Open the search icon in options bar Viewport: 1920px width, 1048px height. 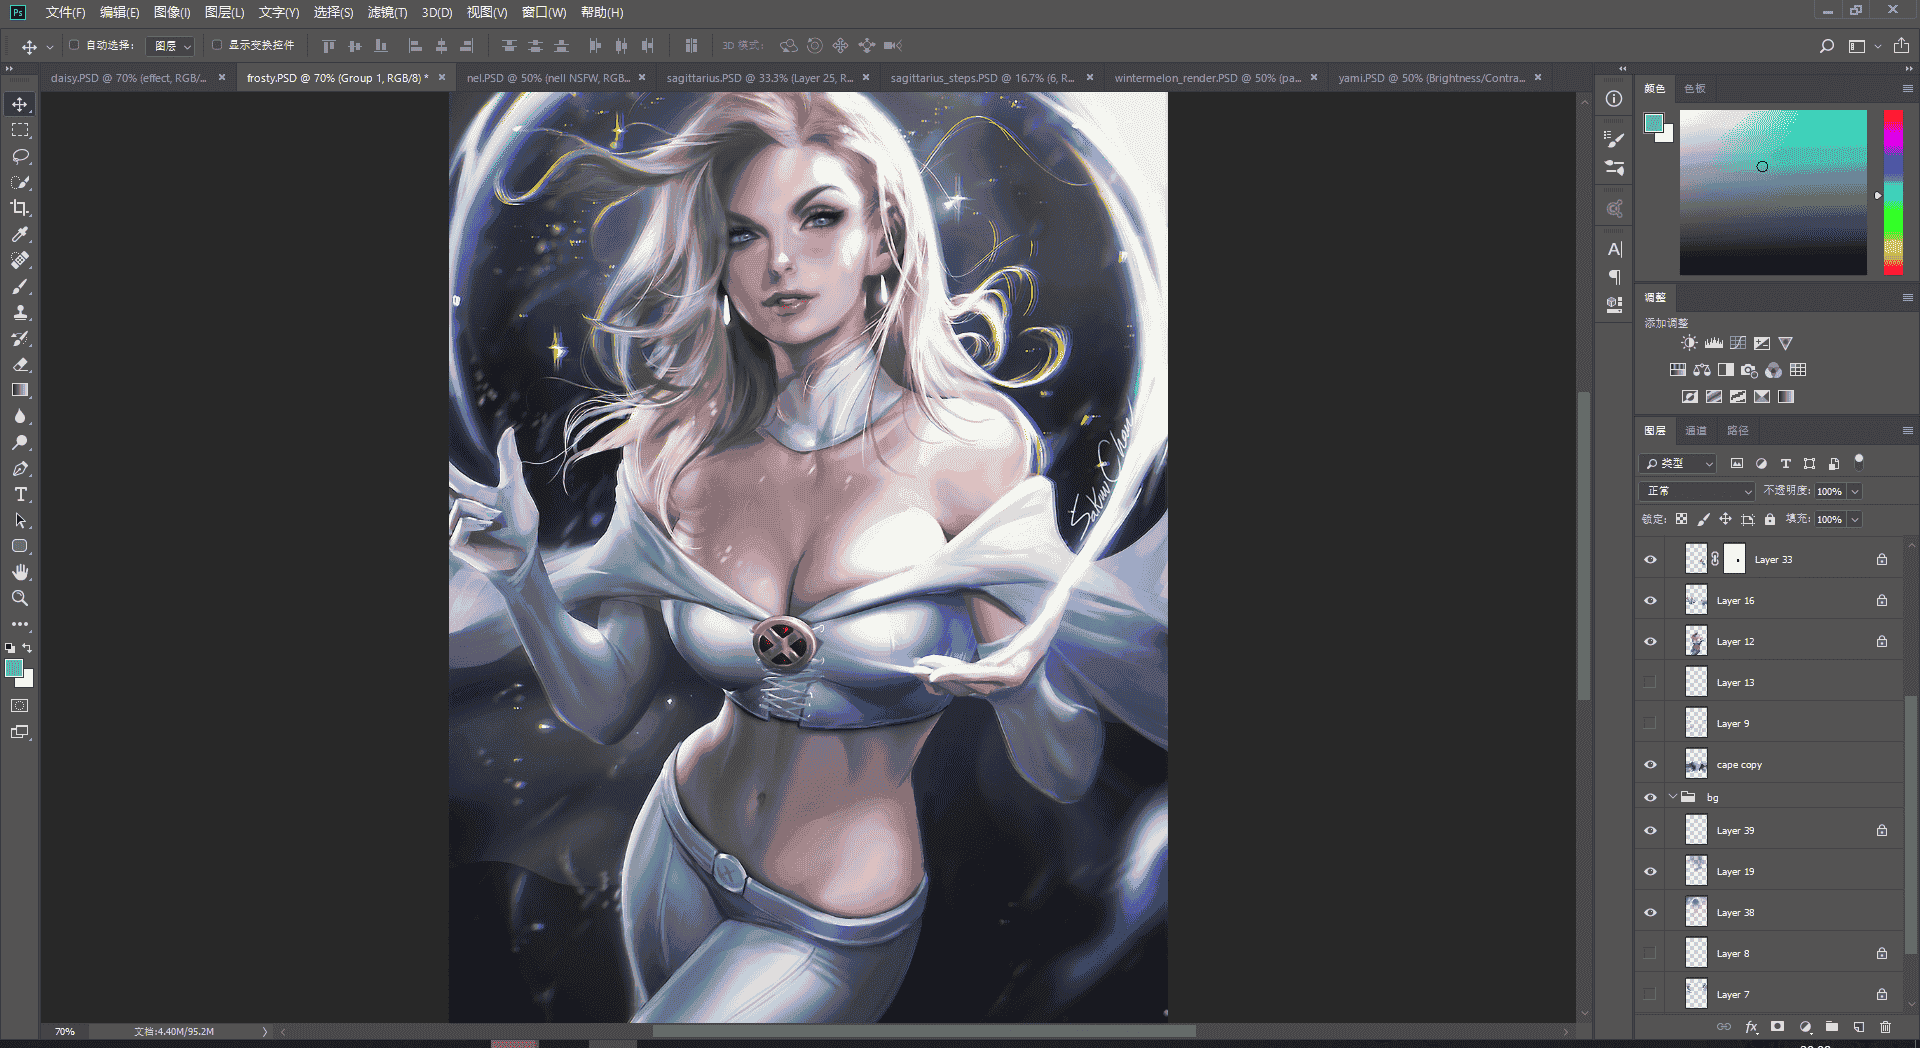(x=1826, y=46)
